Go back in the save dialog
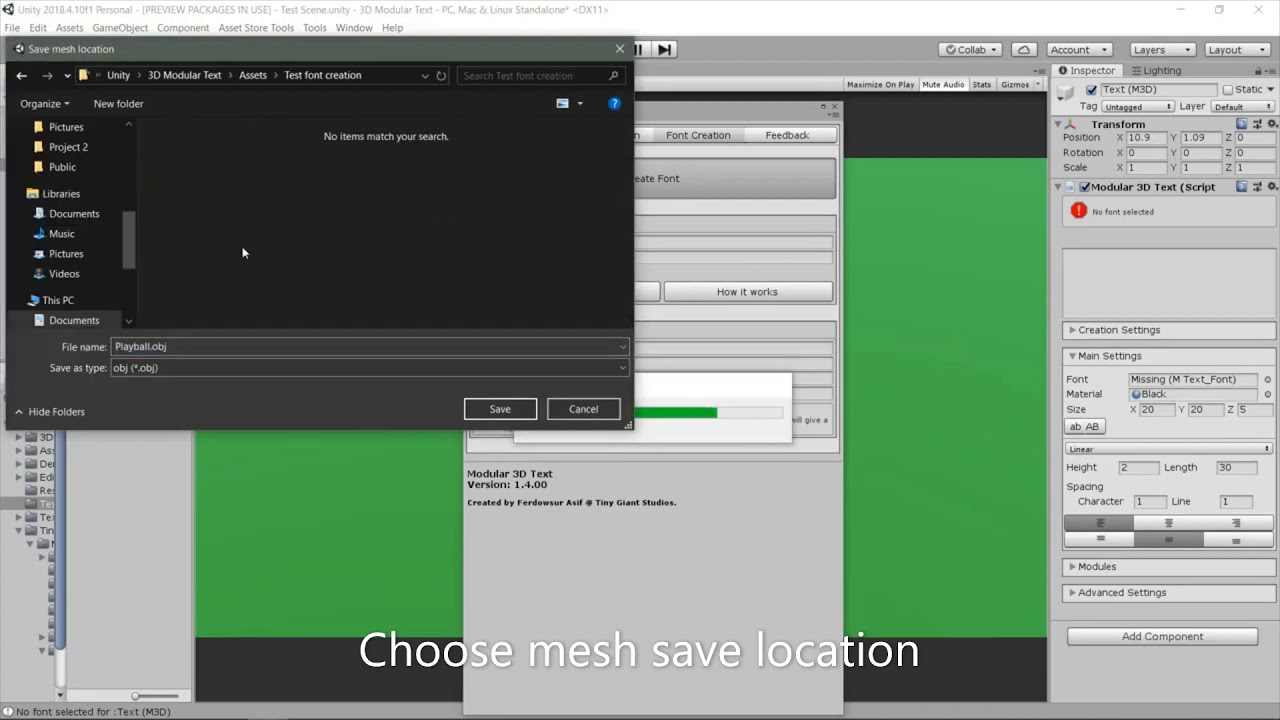Viewport: 1280px width, 720px height. [21, 75]
